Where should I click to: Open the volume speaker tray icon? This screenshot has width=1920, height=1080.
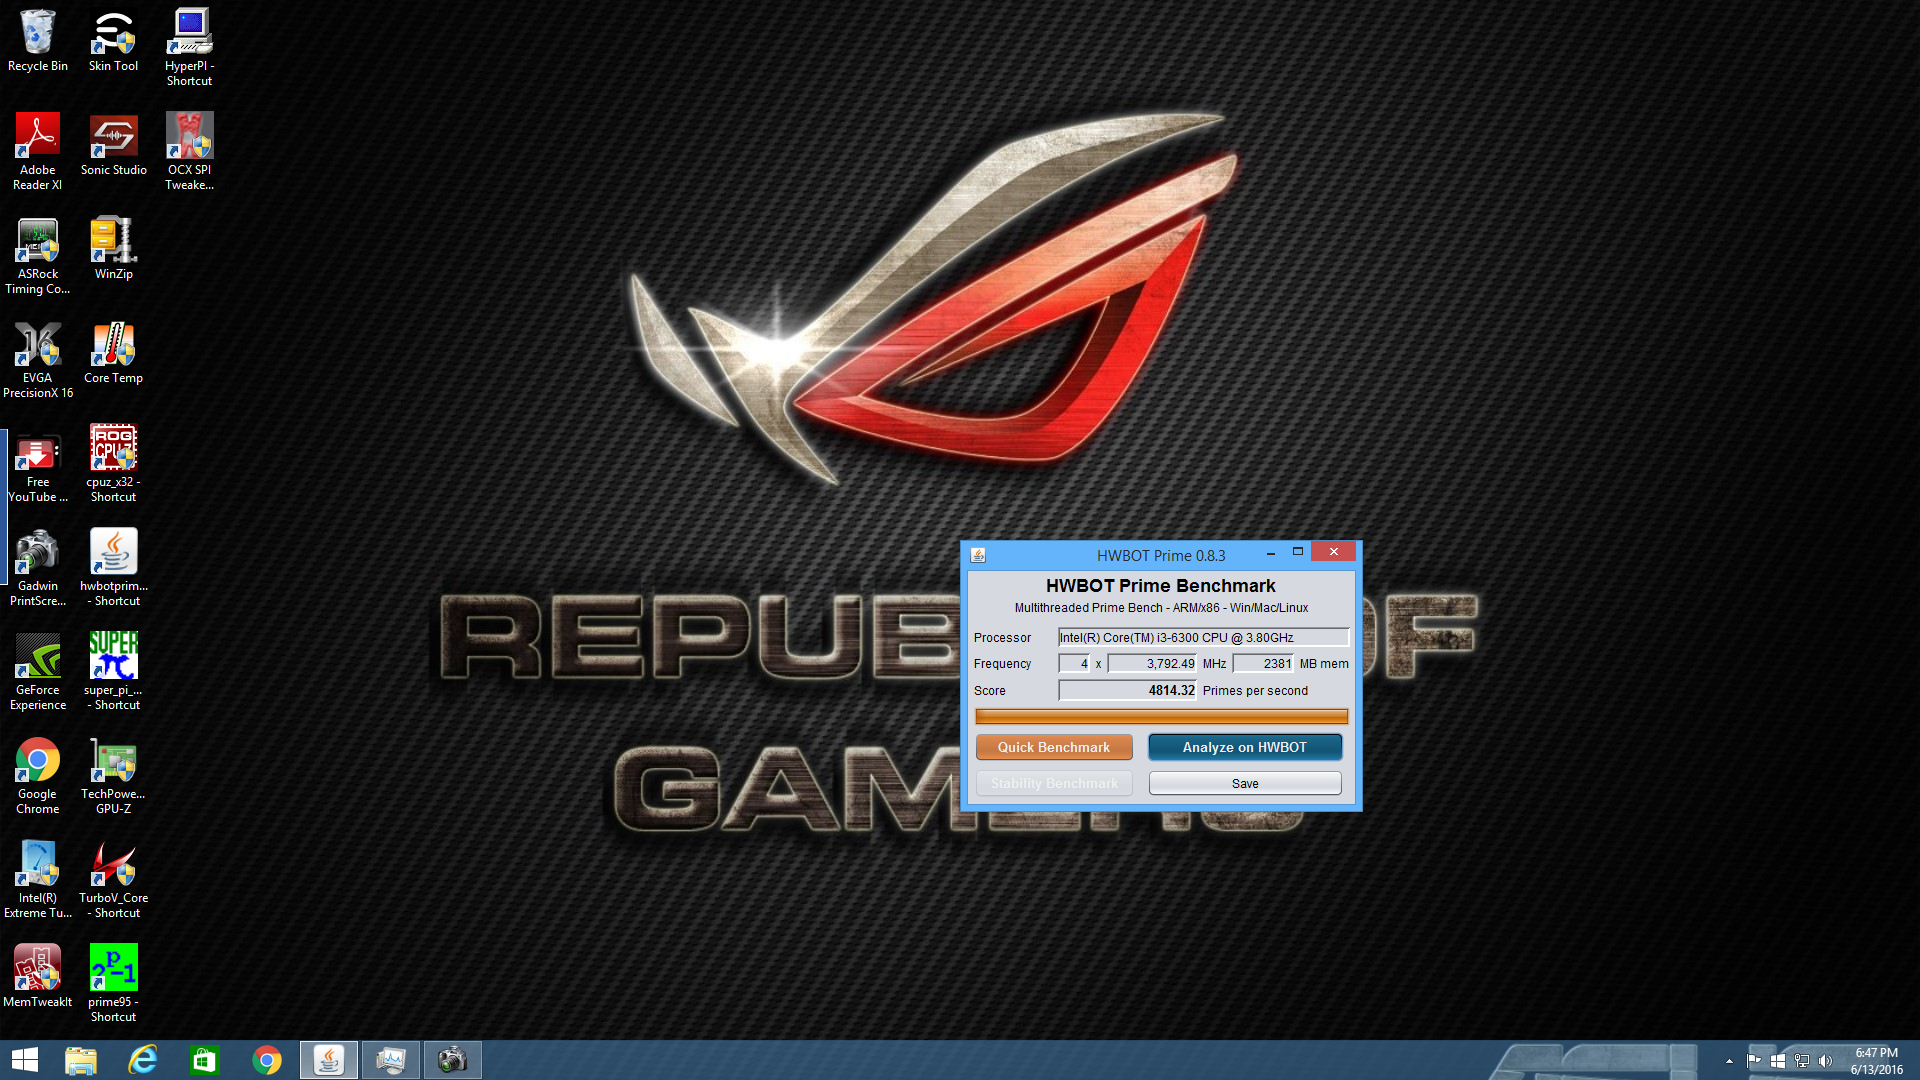1825,1061
